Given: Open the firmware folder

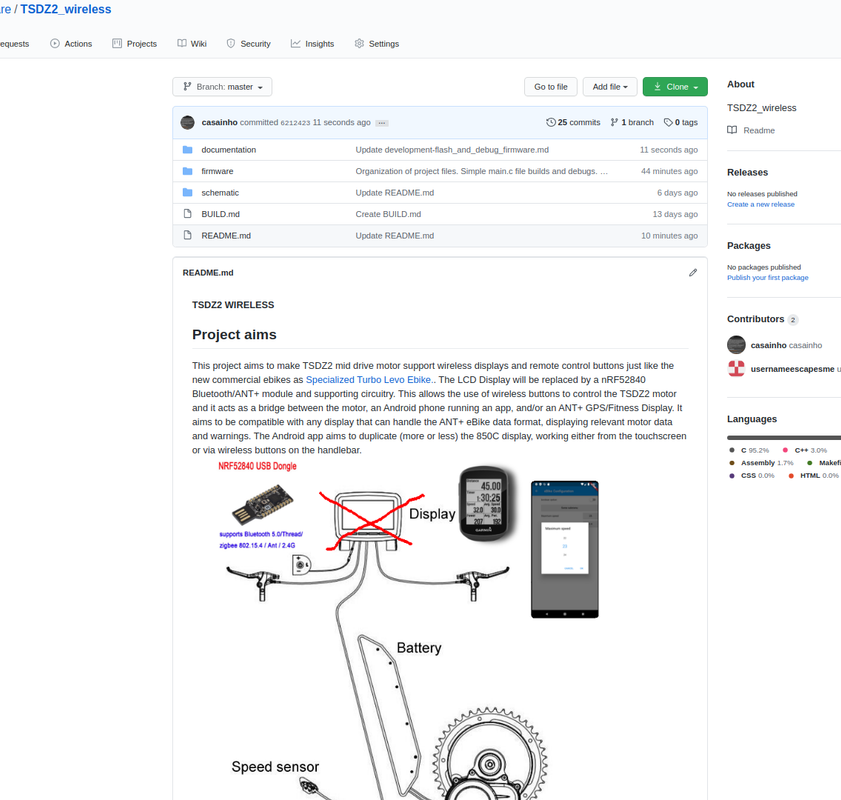Looking at the screenshot, I should [x=217, y=171].
